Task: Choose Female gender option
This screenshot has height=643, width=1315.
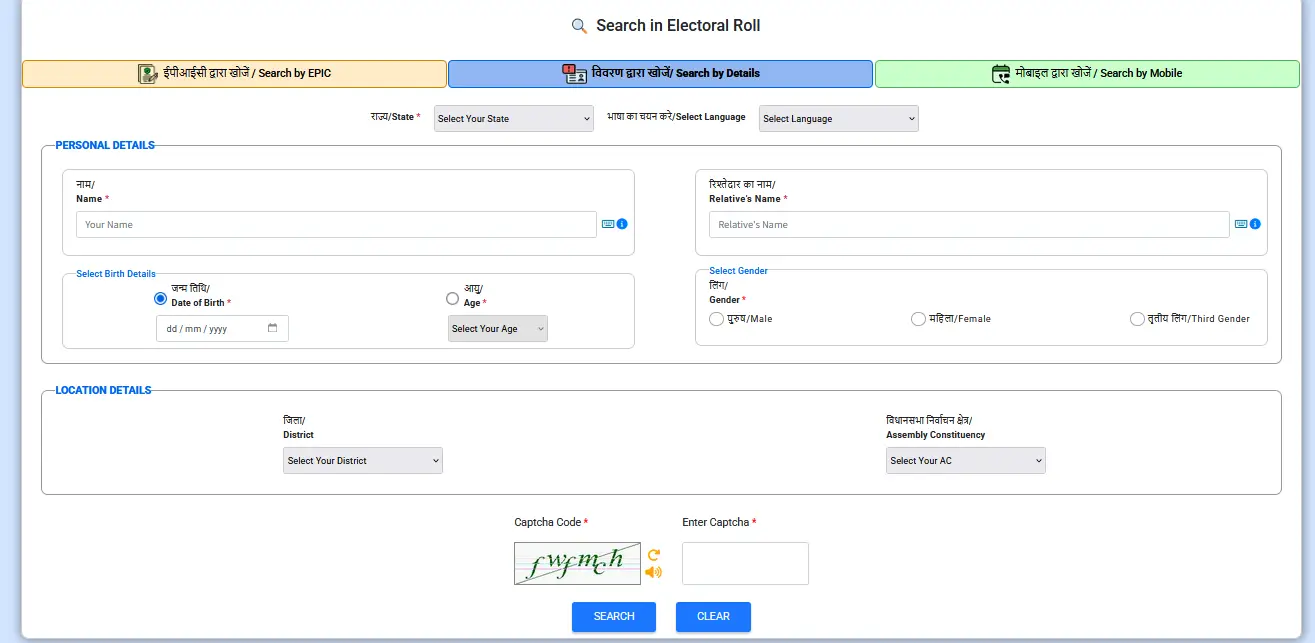Action: [918, 318]
